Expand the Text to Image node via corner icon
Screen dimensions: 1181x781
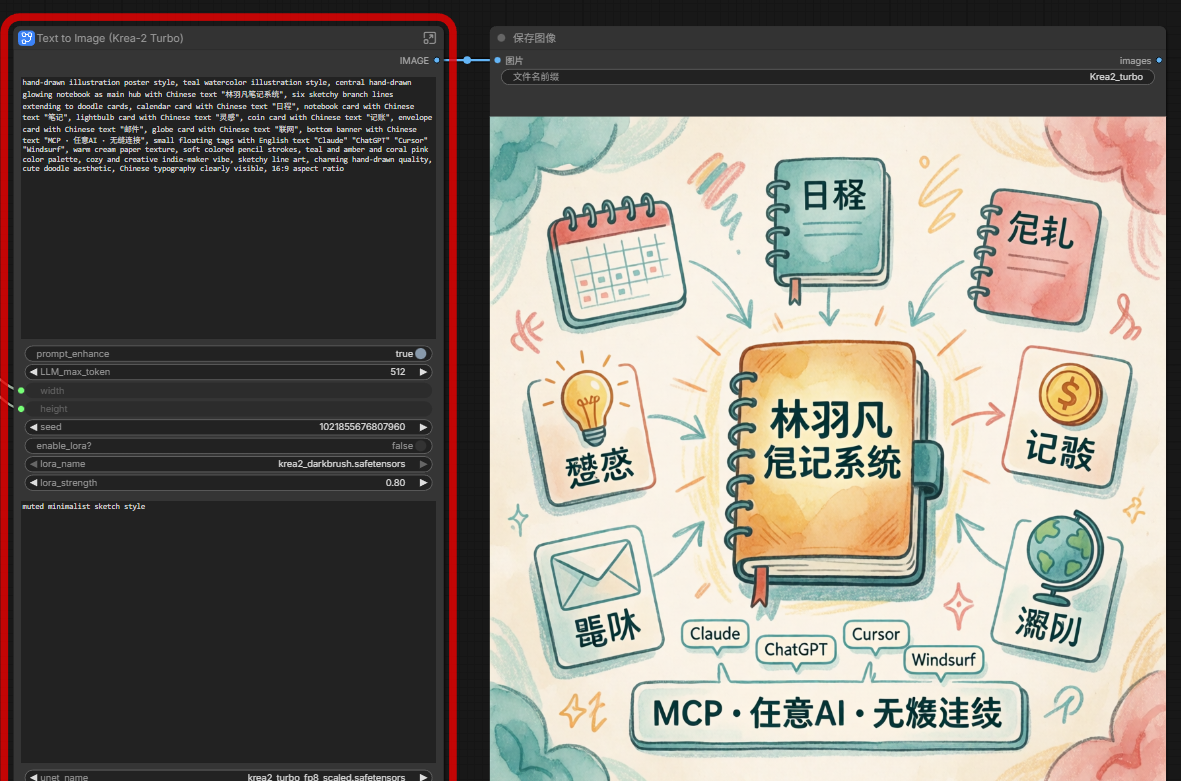point(429,38)
